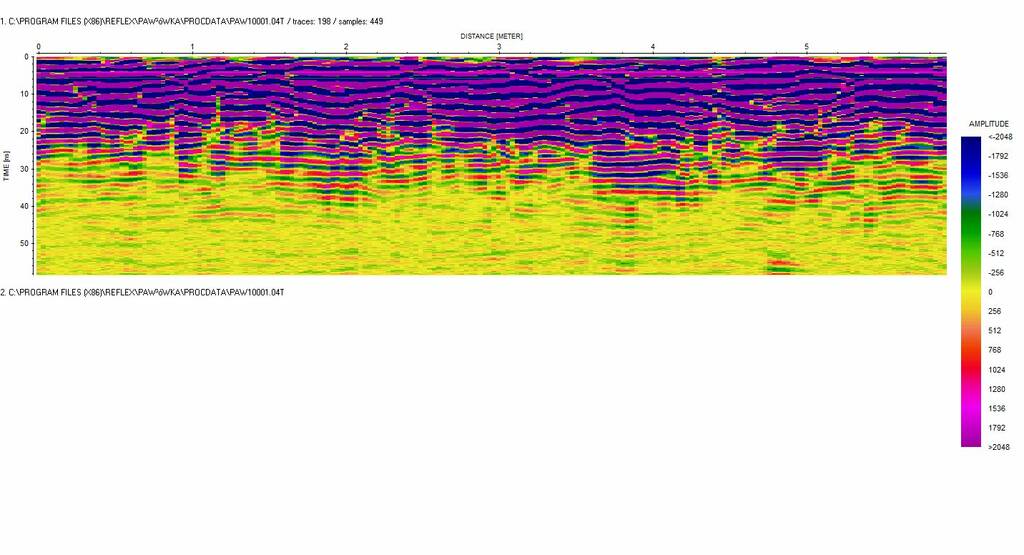Image resolution: width=1024 pixels, height=555 pixels.
Task: Click the -1024 amplitude legend label
Action: tap(997, 214)
